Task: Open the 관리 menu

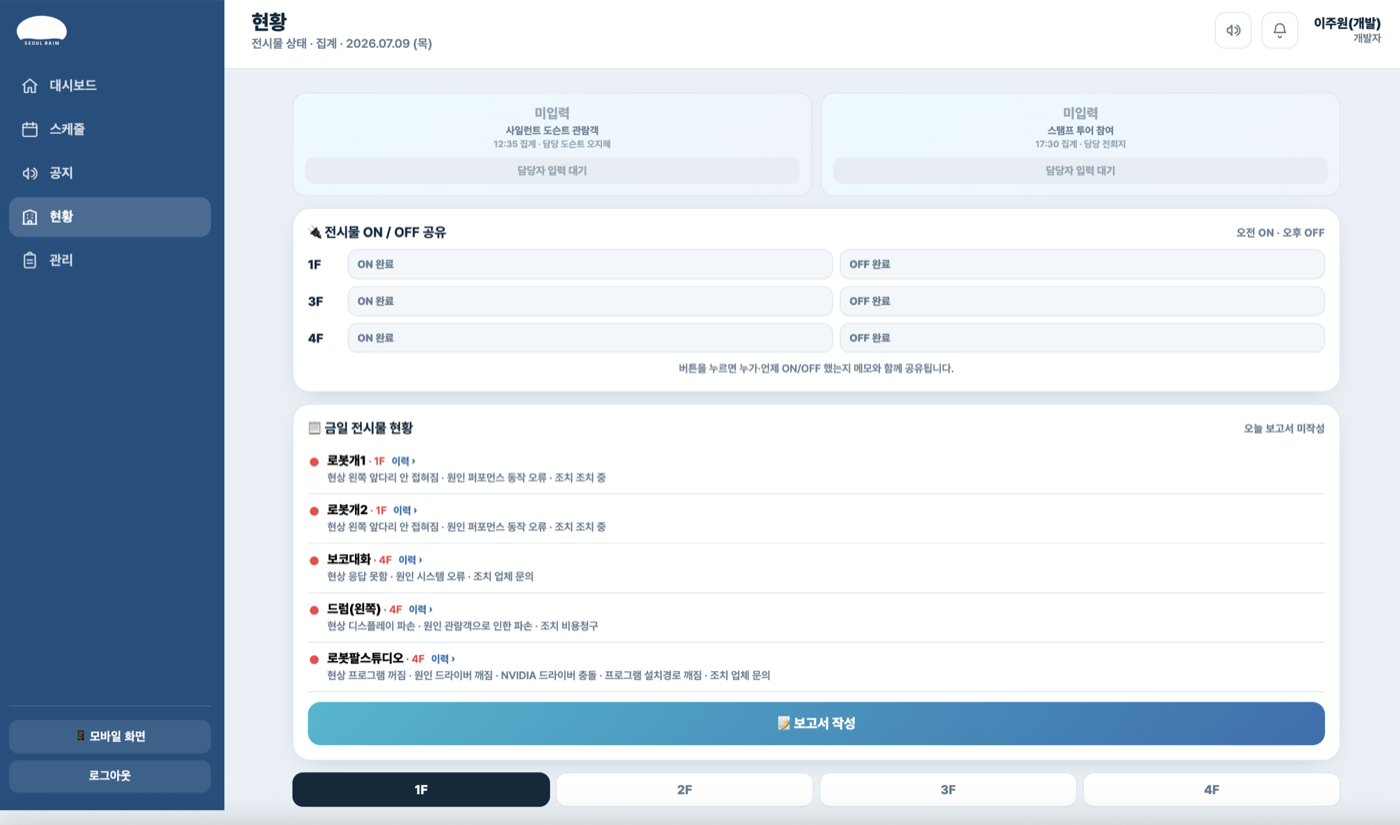Action: tap(110, 260)
